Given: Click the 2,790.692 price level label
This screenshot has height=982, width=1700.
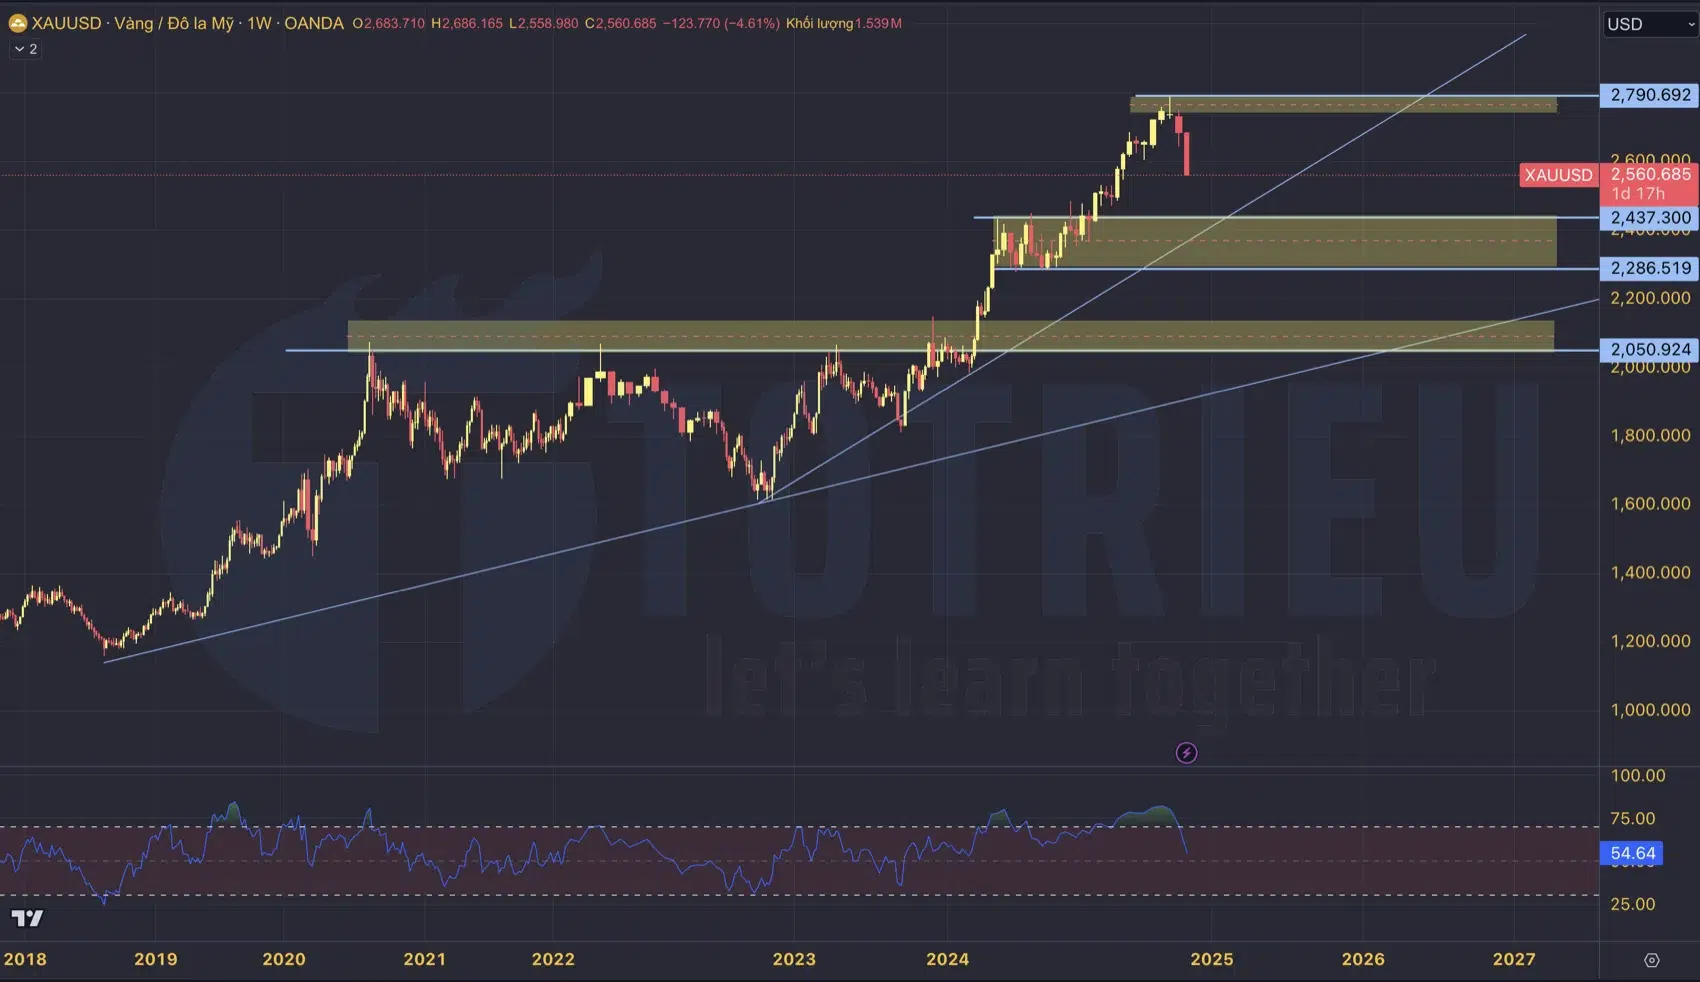Looking at the screenshot, I should click(1649, 95).
